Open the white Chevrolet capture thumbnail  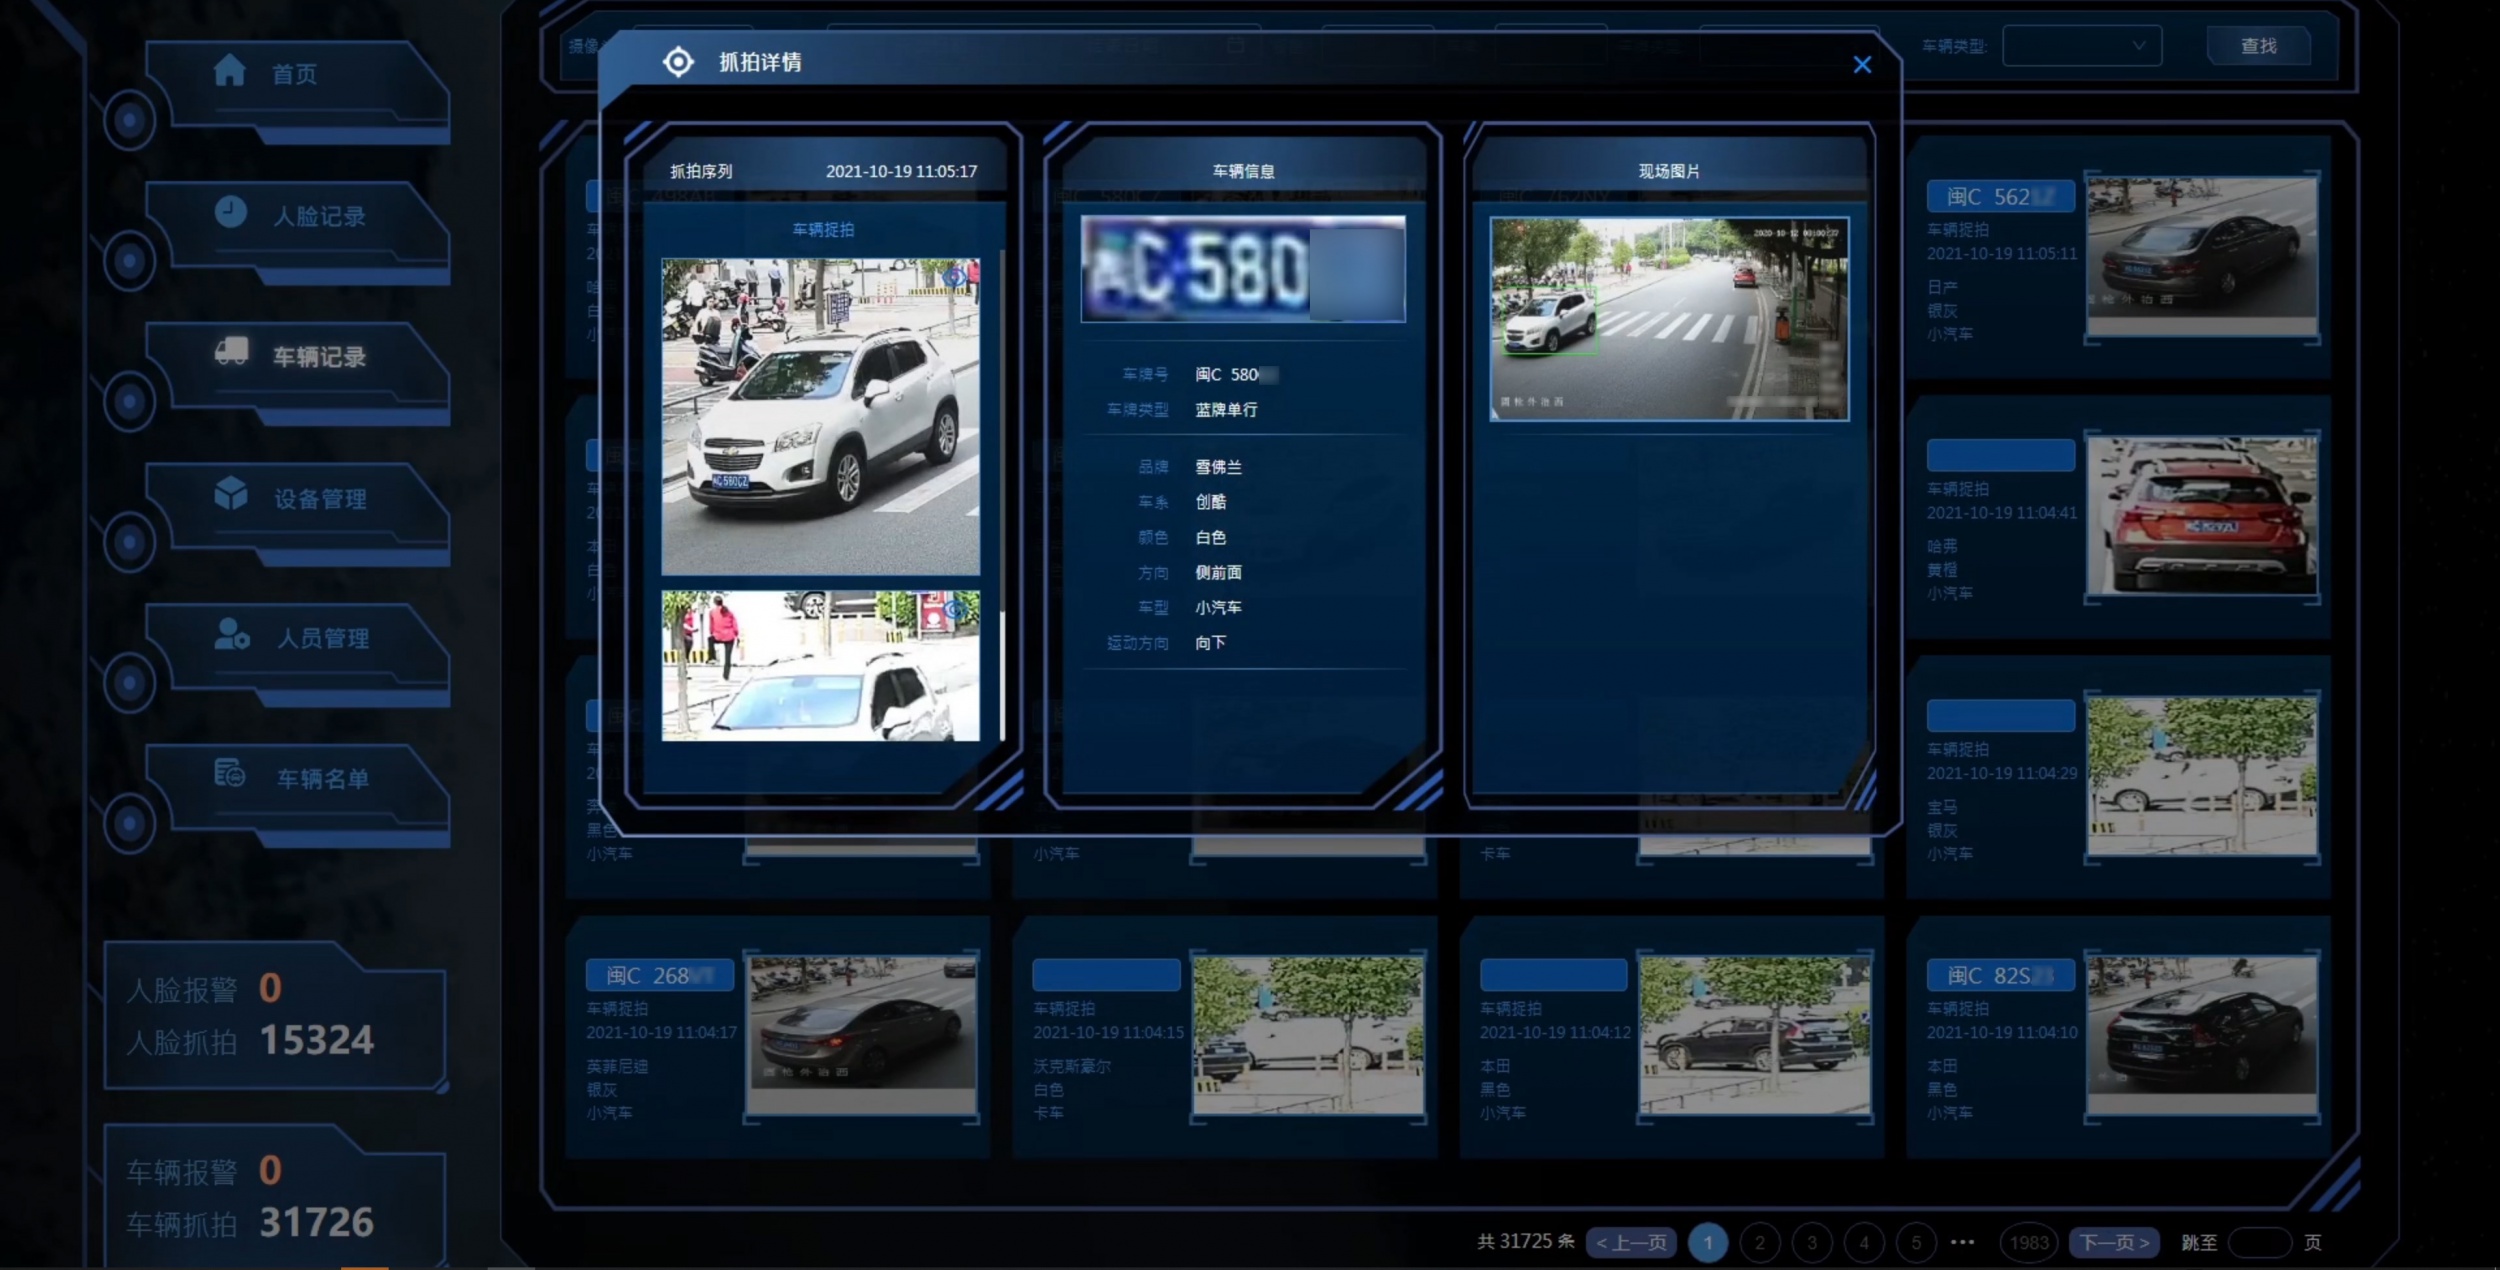[820, 416]
